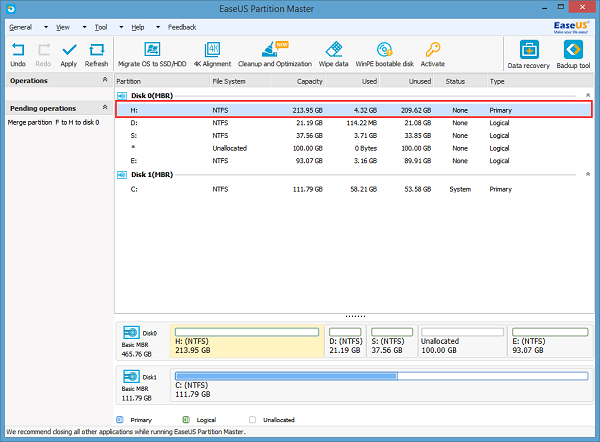The image size is (600, 442).
Task: Click the greyed Redo icon
Action: (44, 50)
